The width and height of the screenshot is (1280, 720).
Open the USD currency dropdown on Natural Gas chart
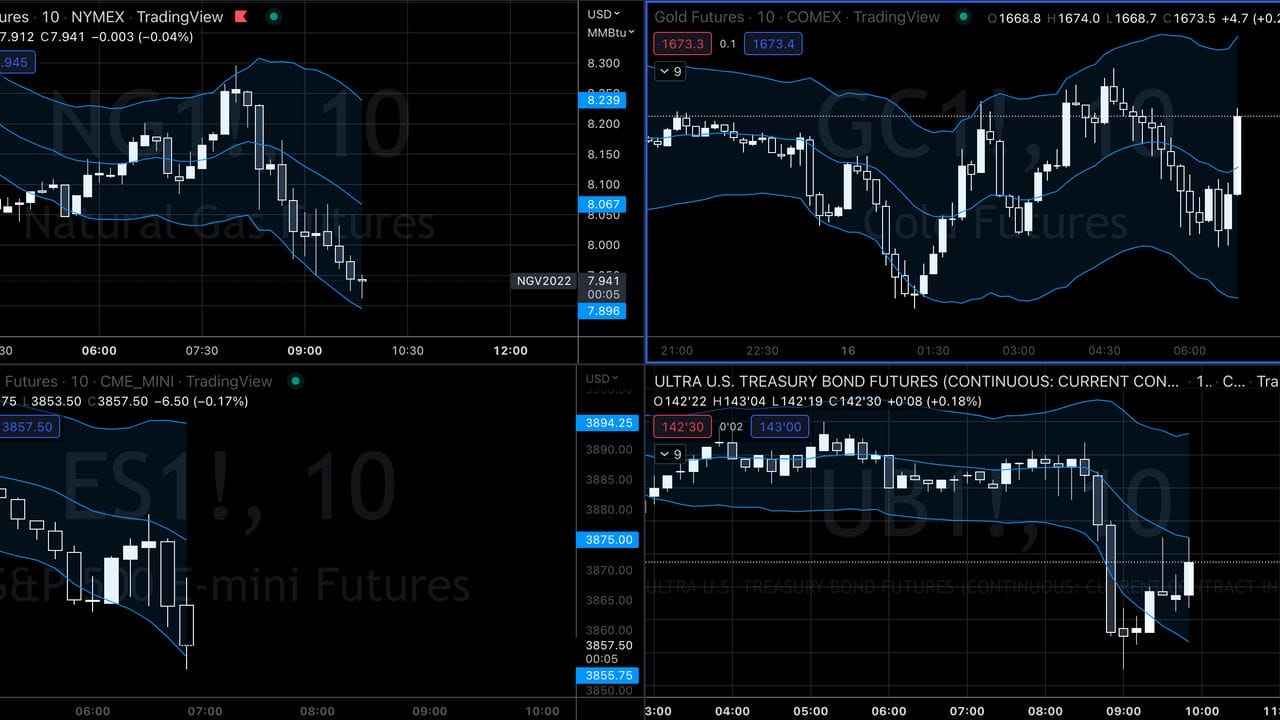pos(600,12)
